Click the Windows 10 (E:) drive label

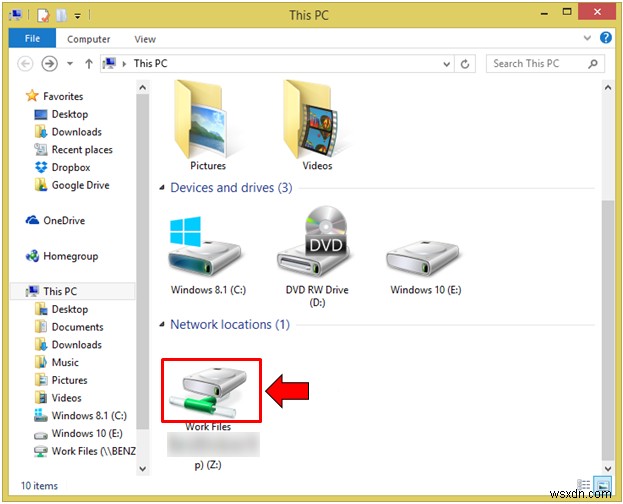click(426, 290)
